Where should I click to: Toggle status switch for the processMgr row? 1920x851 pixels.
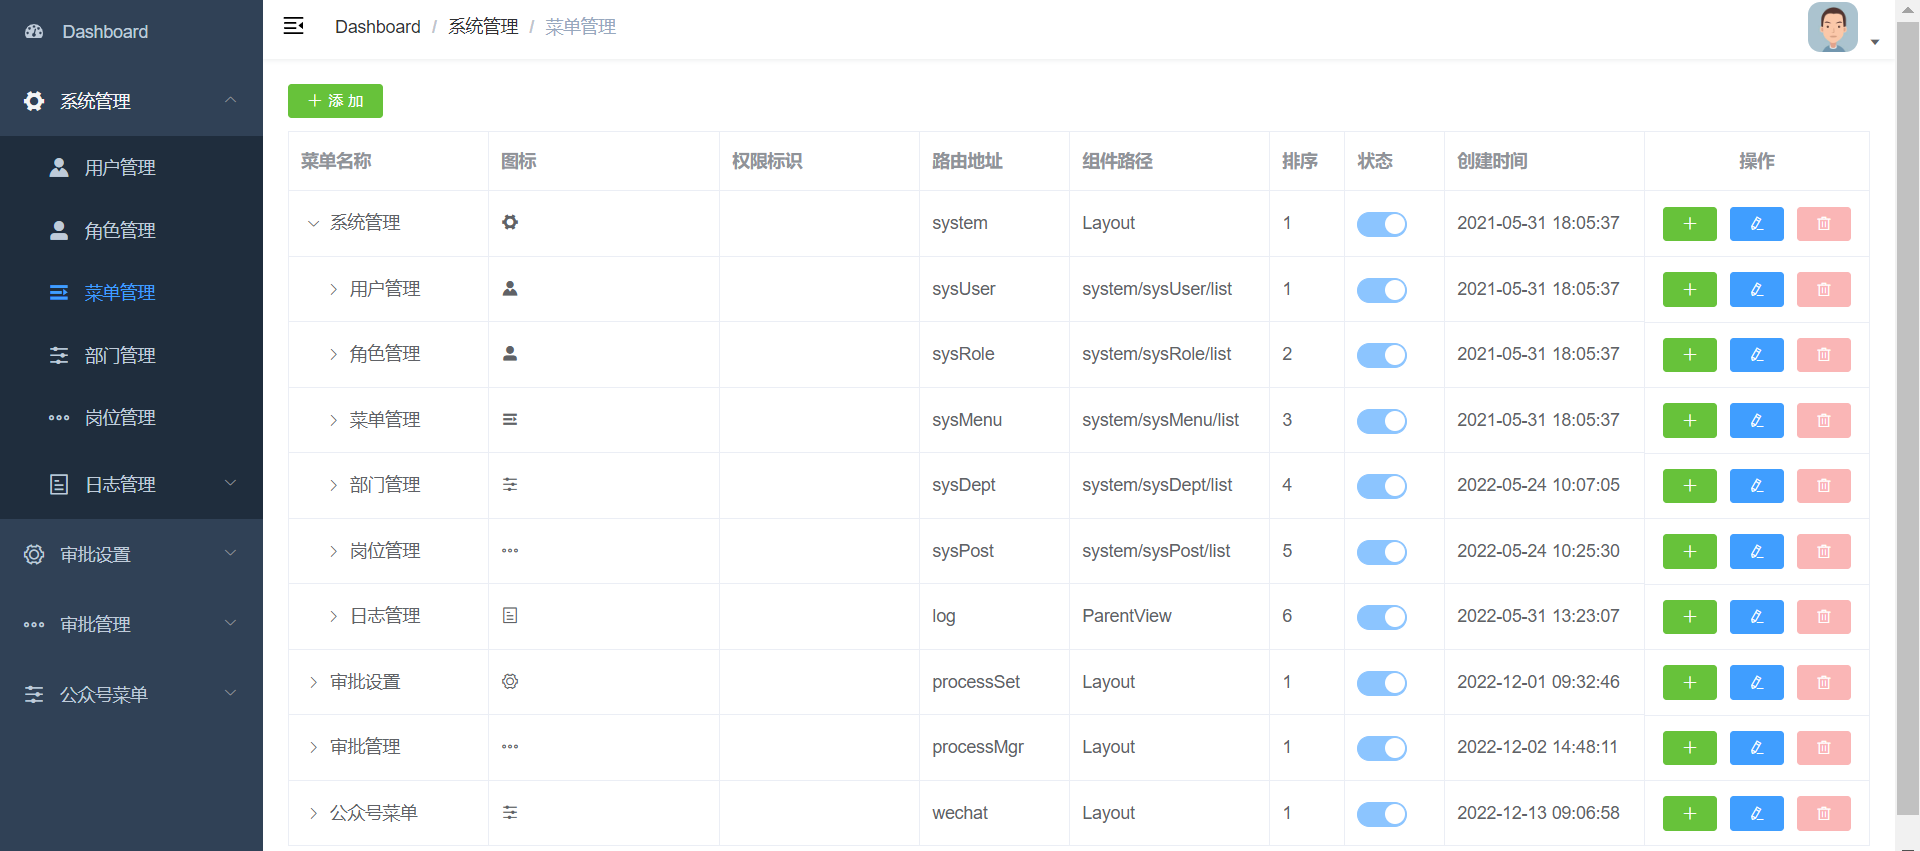coord(1382,748)
